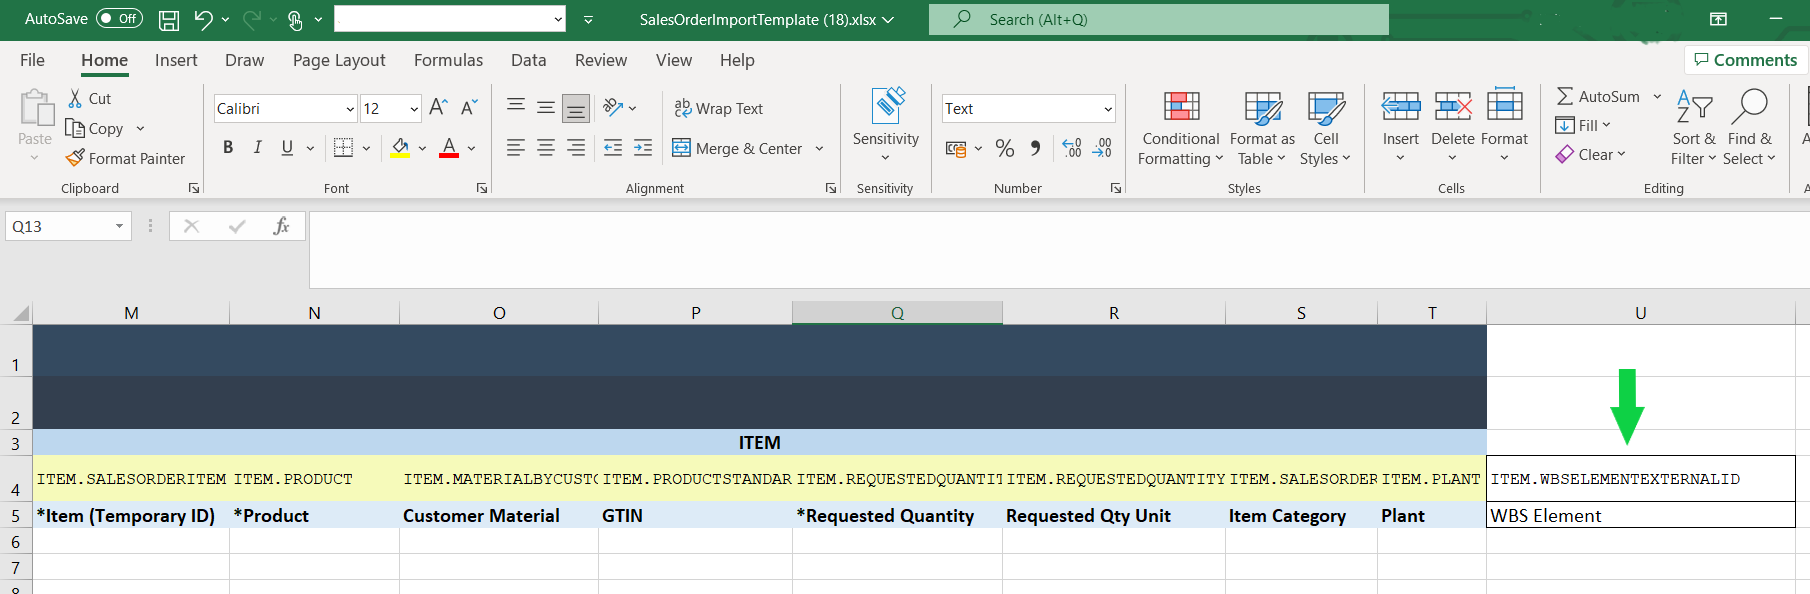Open Conditional Formatting menu
1810x594 pixels.
1181,128
